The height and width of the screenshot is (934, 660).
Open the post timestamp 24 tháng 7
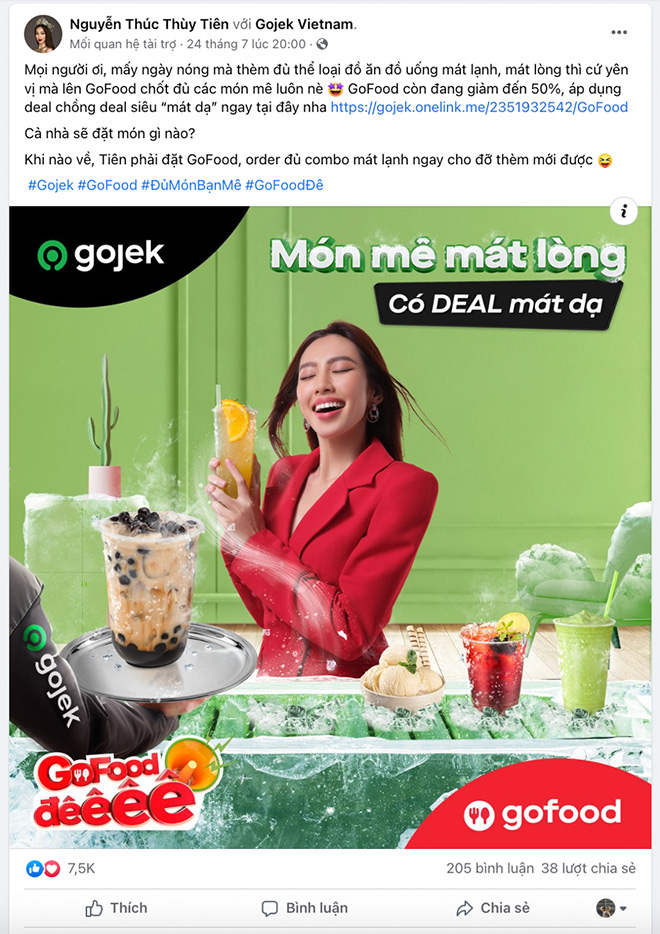click(246, 44)
